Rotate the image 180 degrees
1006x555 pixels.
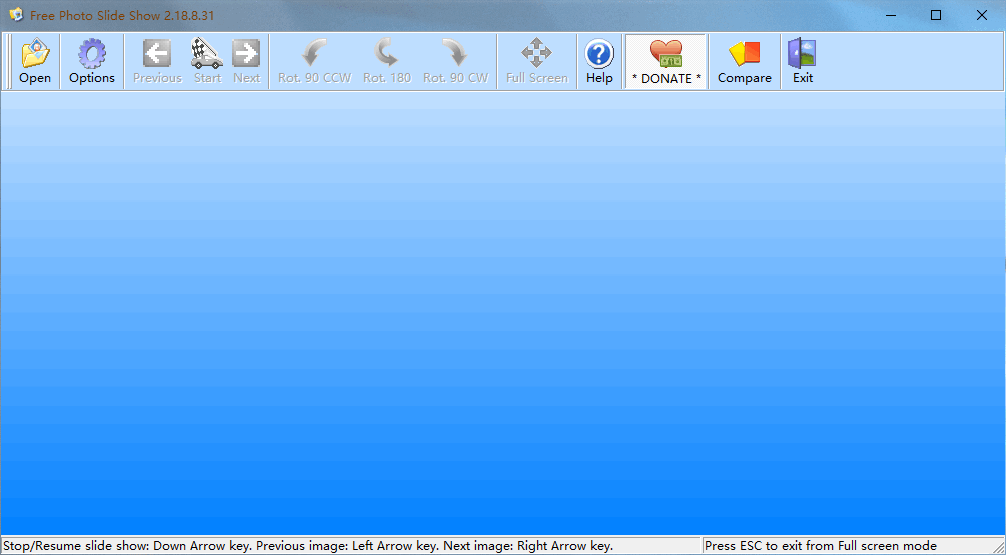[386, 61]
